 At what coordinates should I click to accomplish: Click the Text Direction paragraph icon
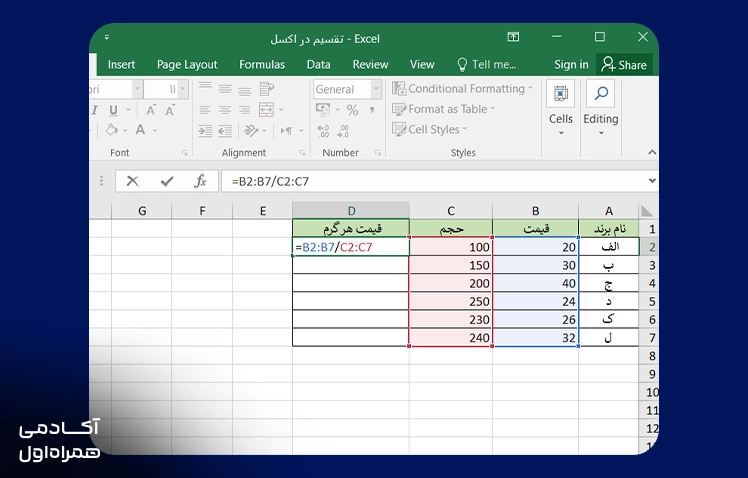click(286, 130)
